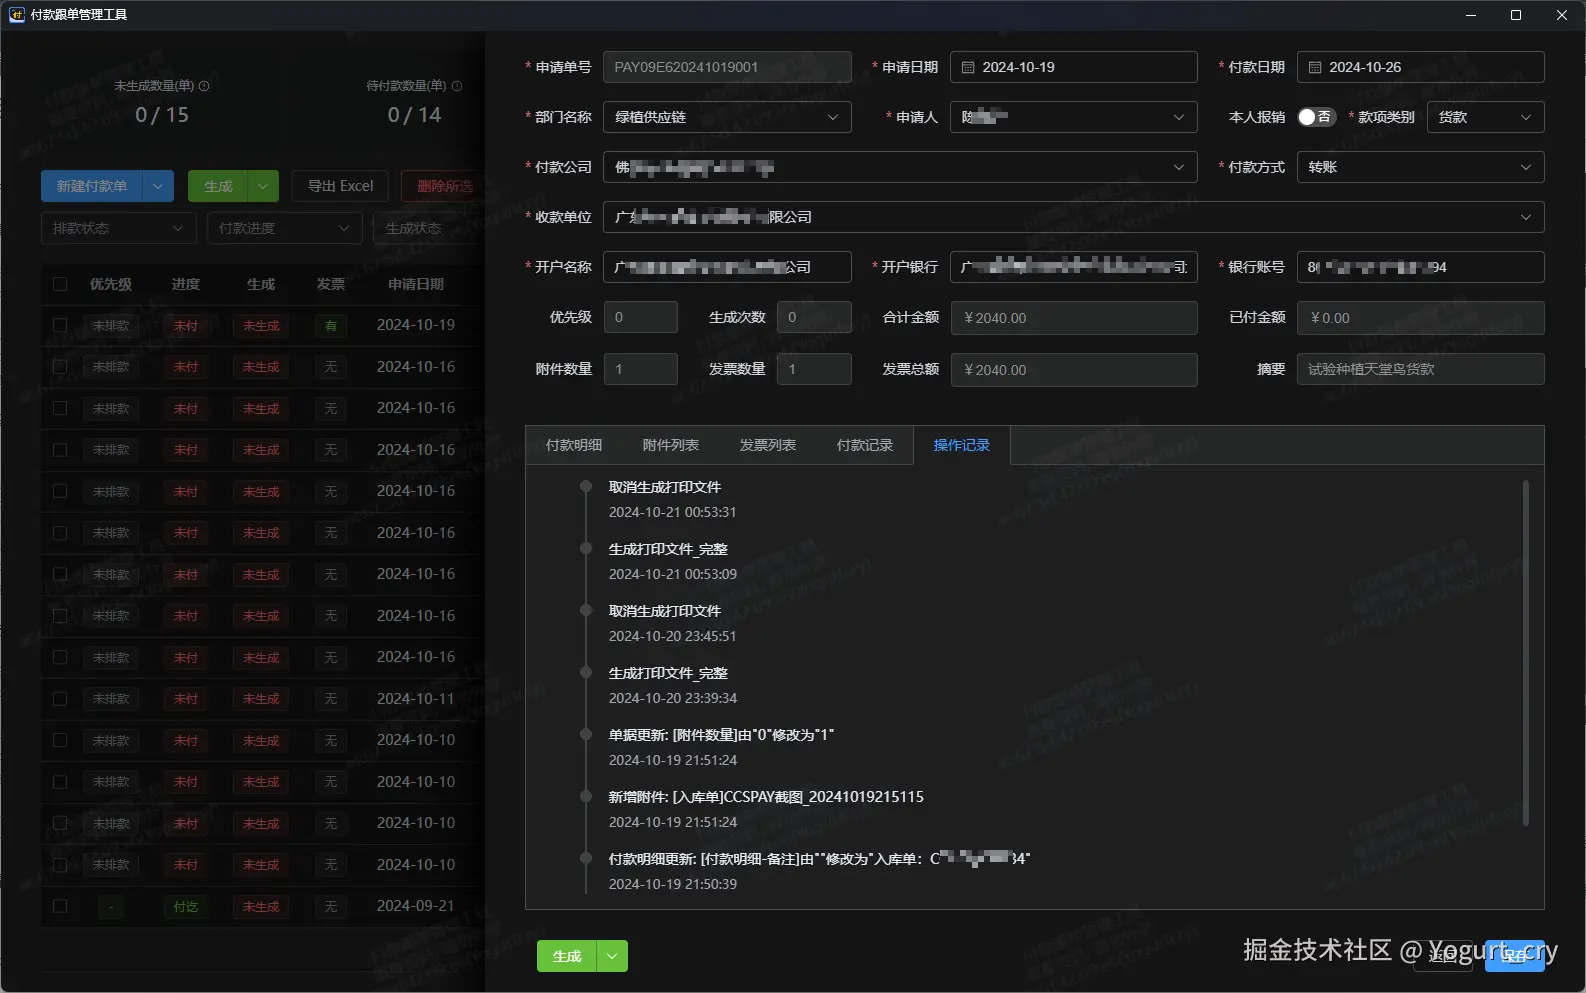
Task: Click the 申请单号 field PAY09E620241019001
Action: tap(727, 67)
